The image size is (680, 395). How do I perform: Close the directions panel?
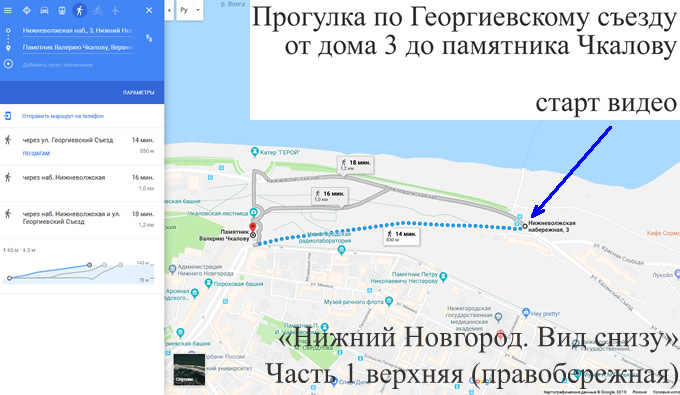[149, 10]
